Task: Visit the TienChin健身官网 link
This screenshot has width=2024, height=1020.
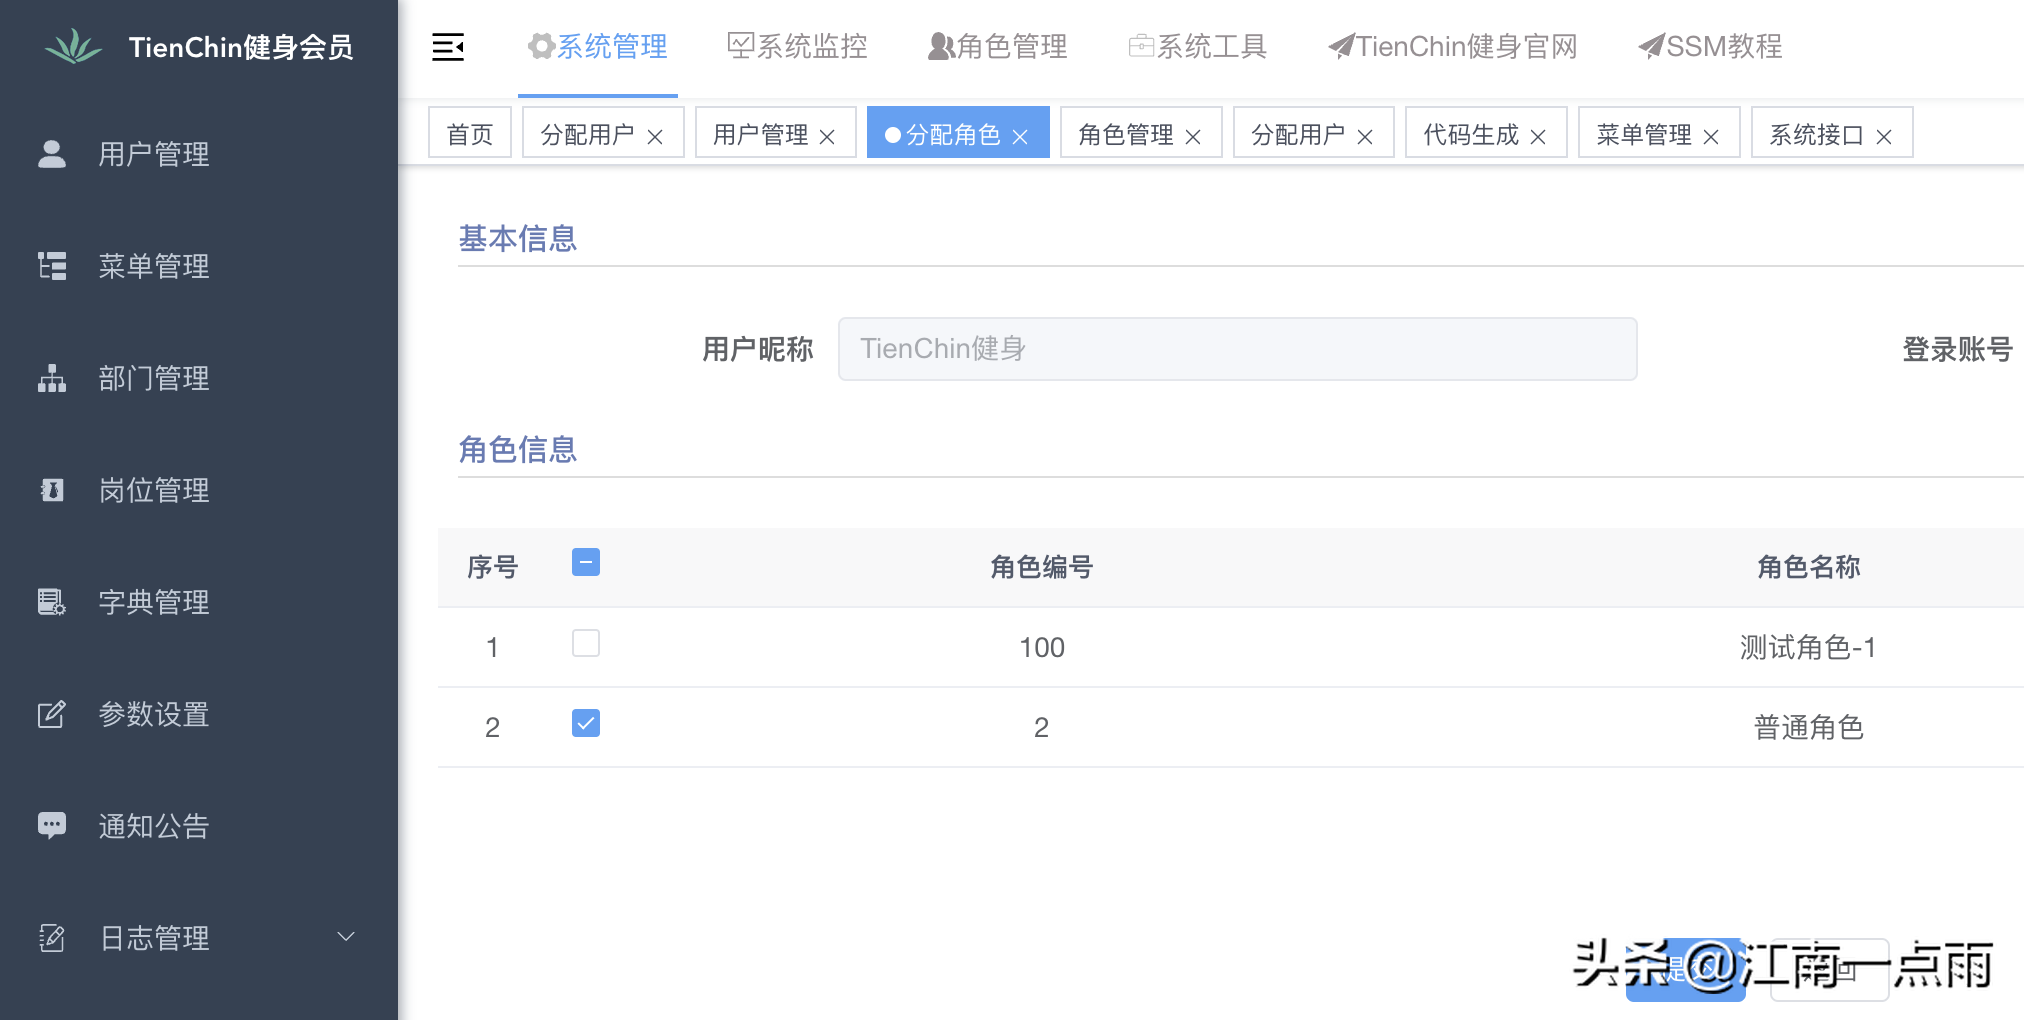Action: [x=1450, y=46]
